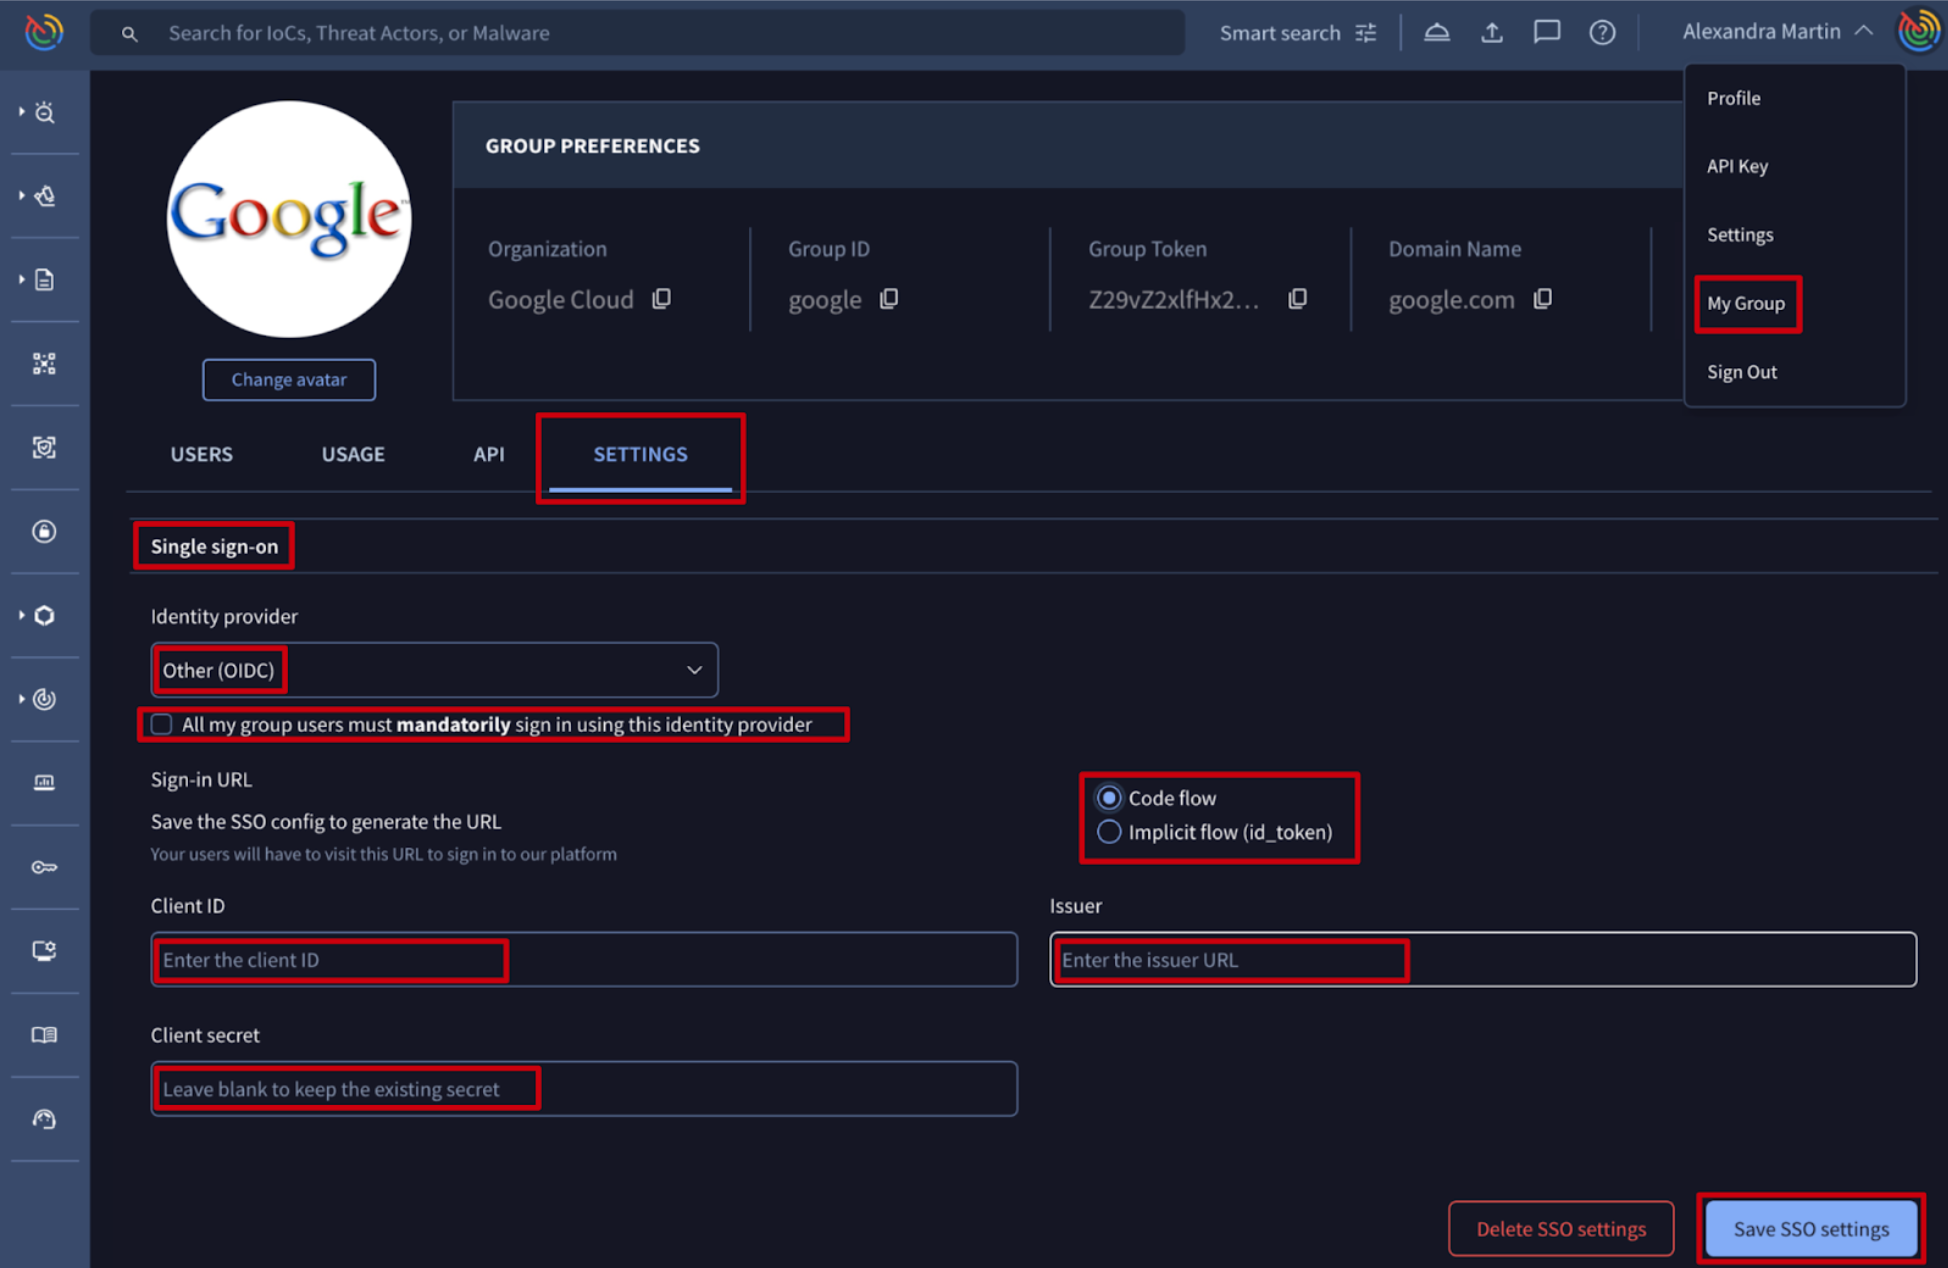Viewport: 1948px width, 1268px height.
Task: Open the chat feedback icon in header
Action: [1546, 33]
